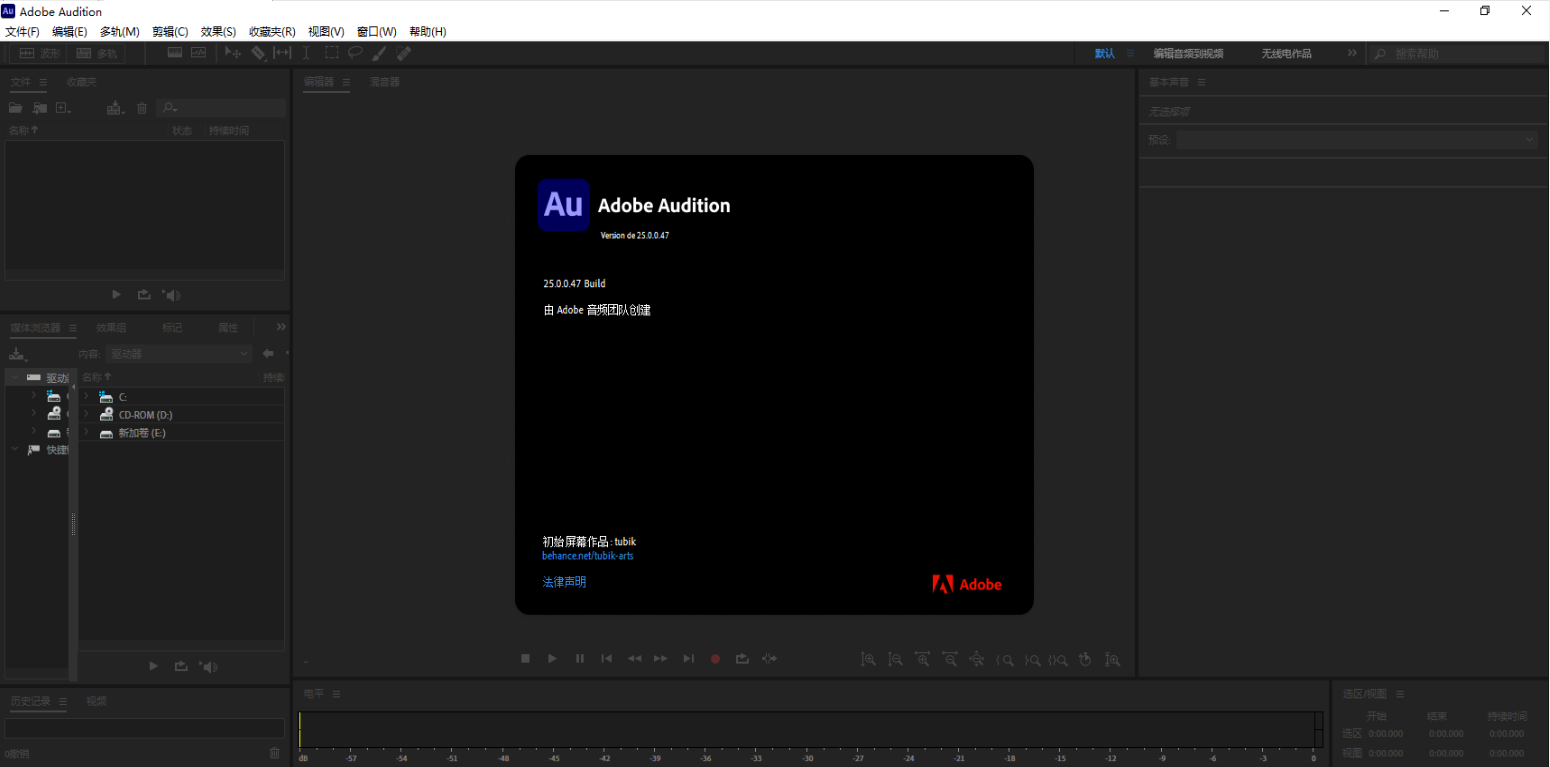Screen dimensions: 1550x767
Task: Click the Fast Forward button in transport
Action: (x=661, y=658)
